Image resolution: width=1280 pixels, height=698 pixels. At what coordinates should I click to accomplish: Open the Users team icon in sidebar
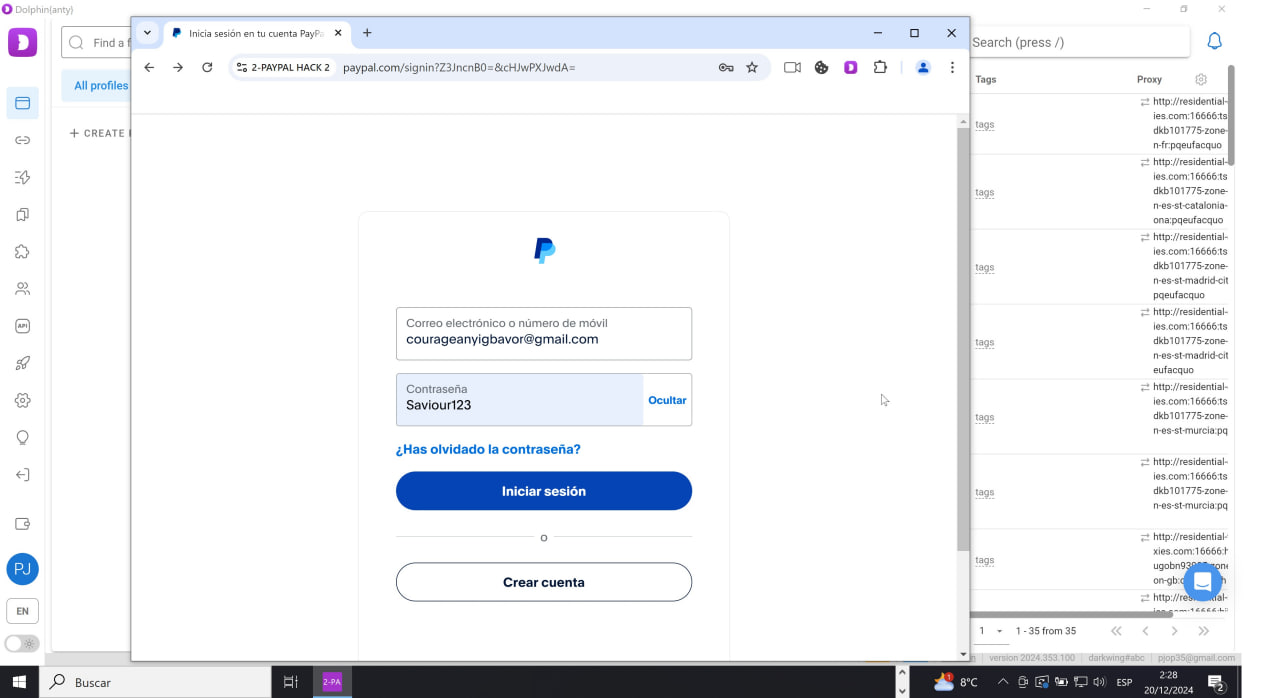(x=22, y=289)
